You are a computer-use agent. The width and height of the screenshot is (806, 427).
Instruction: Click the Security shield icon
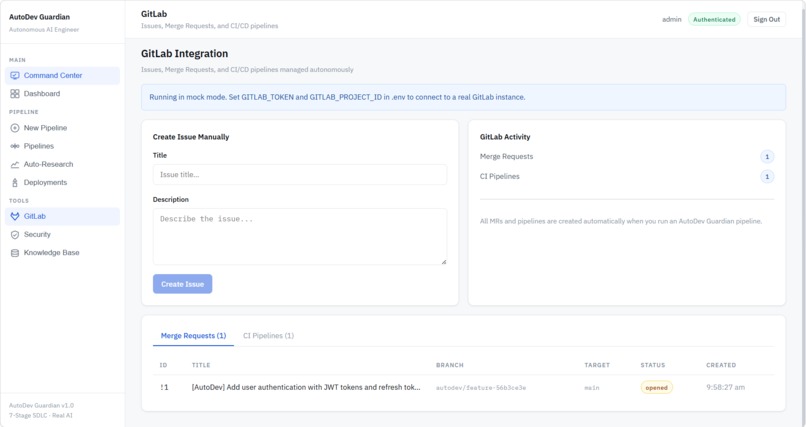pyautogui.click(x=15, y=234)
